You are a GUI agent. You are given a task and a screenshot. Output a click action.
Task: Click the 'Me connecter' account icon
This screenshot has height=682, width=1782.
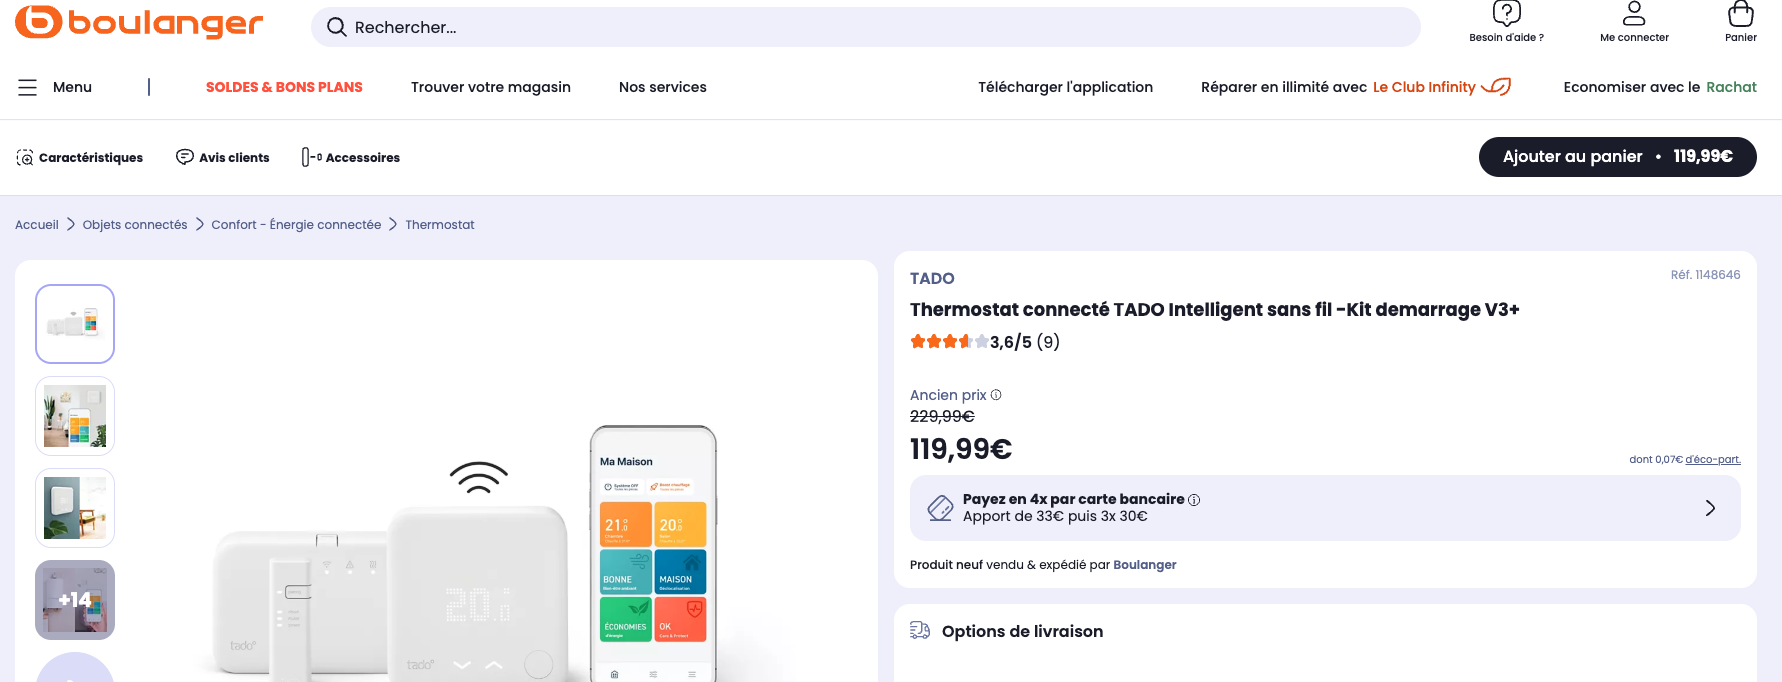(1634, 14)
